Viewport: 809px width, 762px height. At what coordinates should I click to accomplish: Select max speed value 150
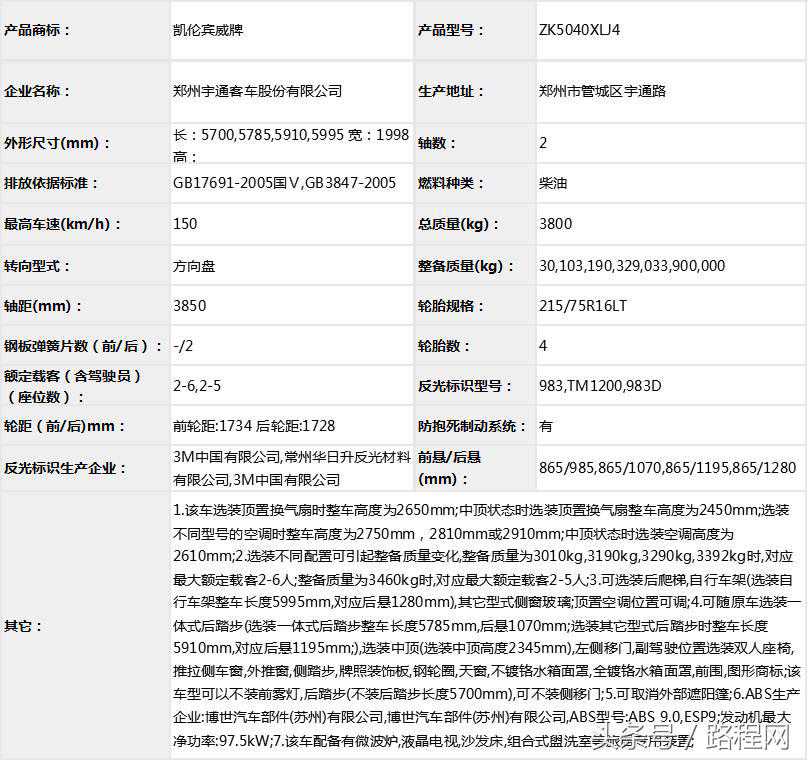click(185, 224)
